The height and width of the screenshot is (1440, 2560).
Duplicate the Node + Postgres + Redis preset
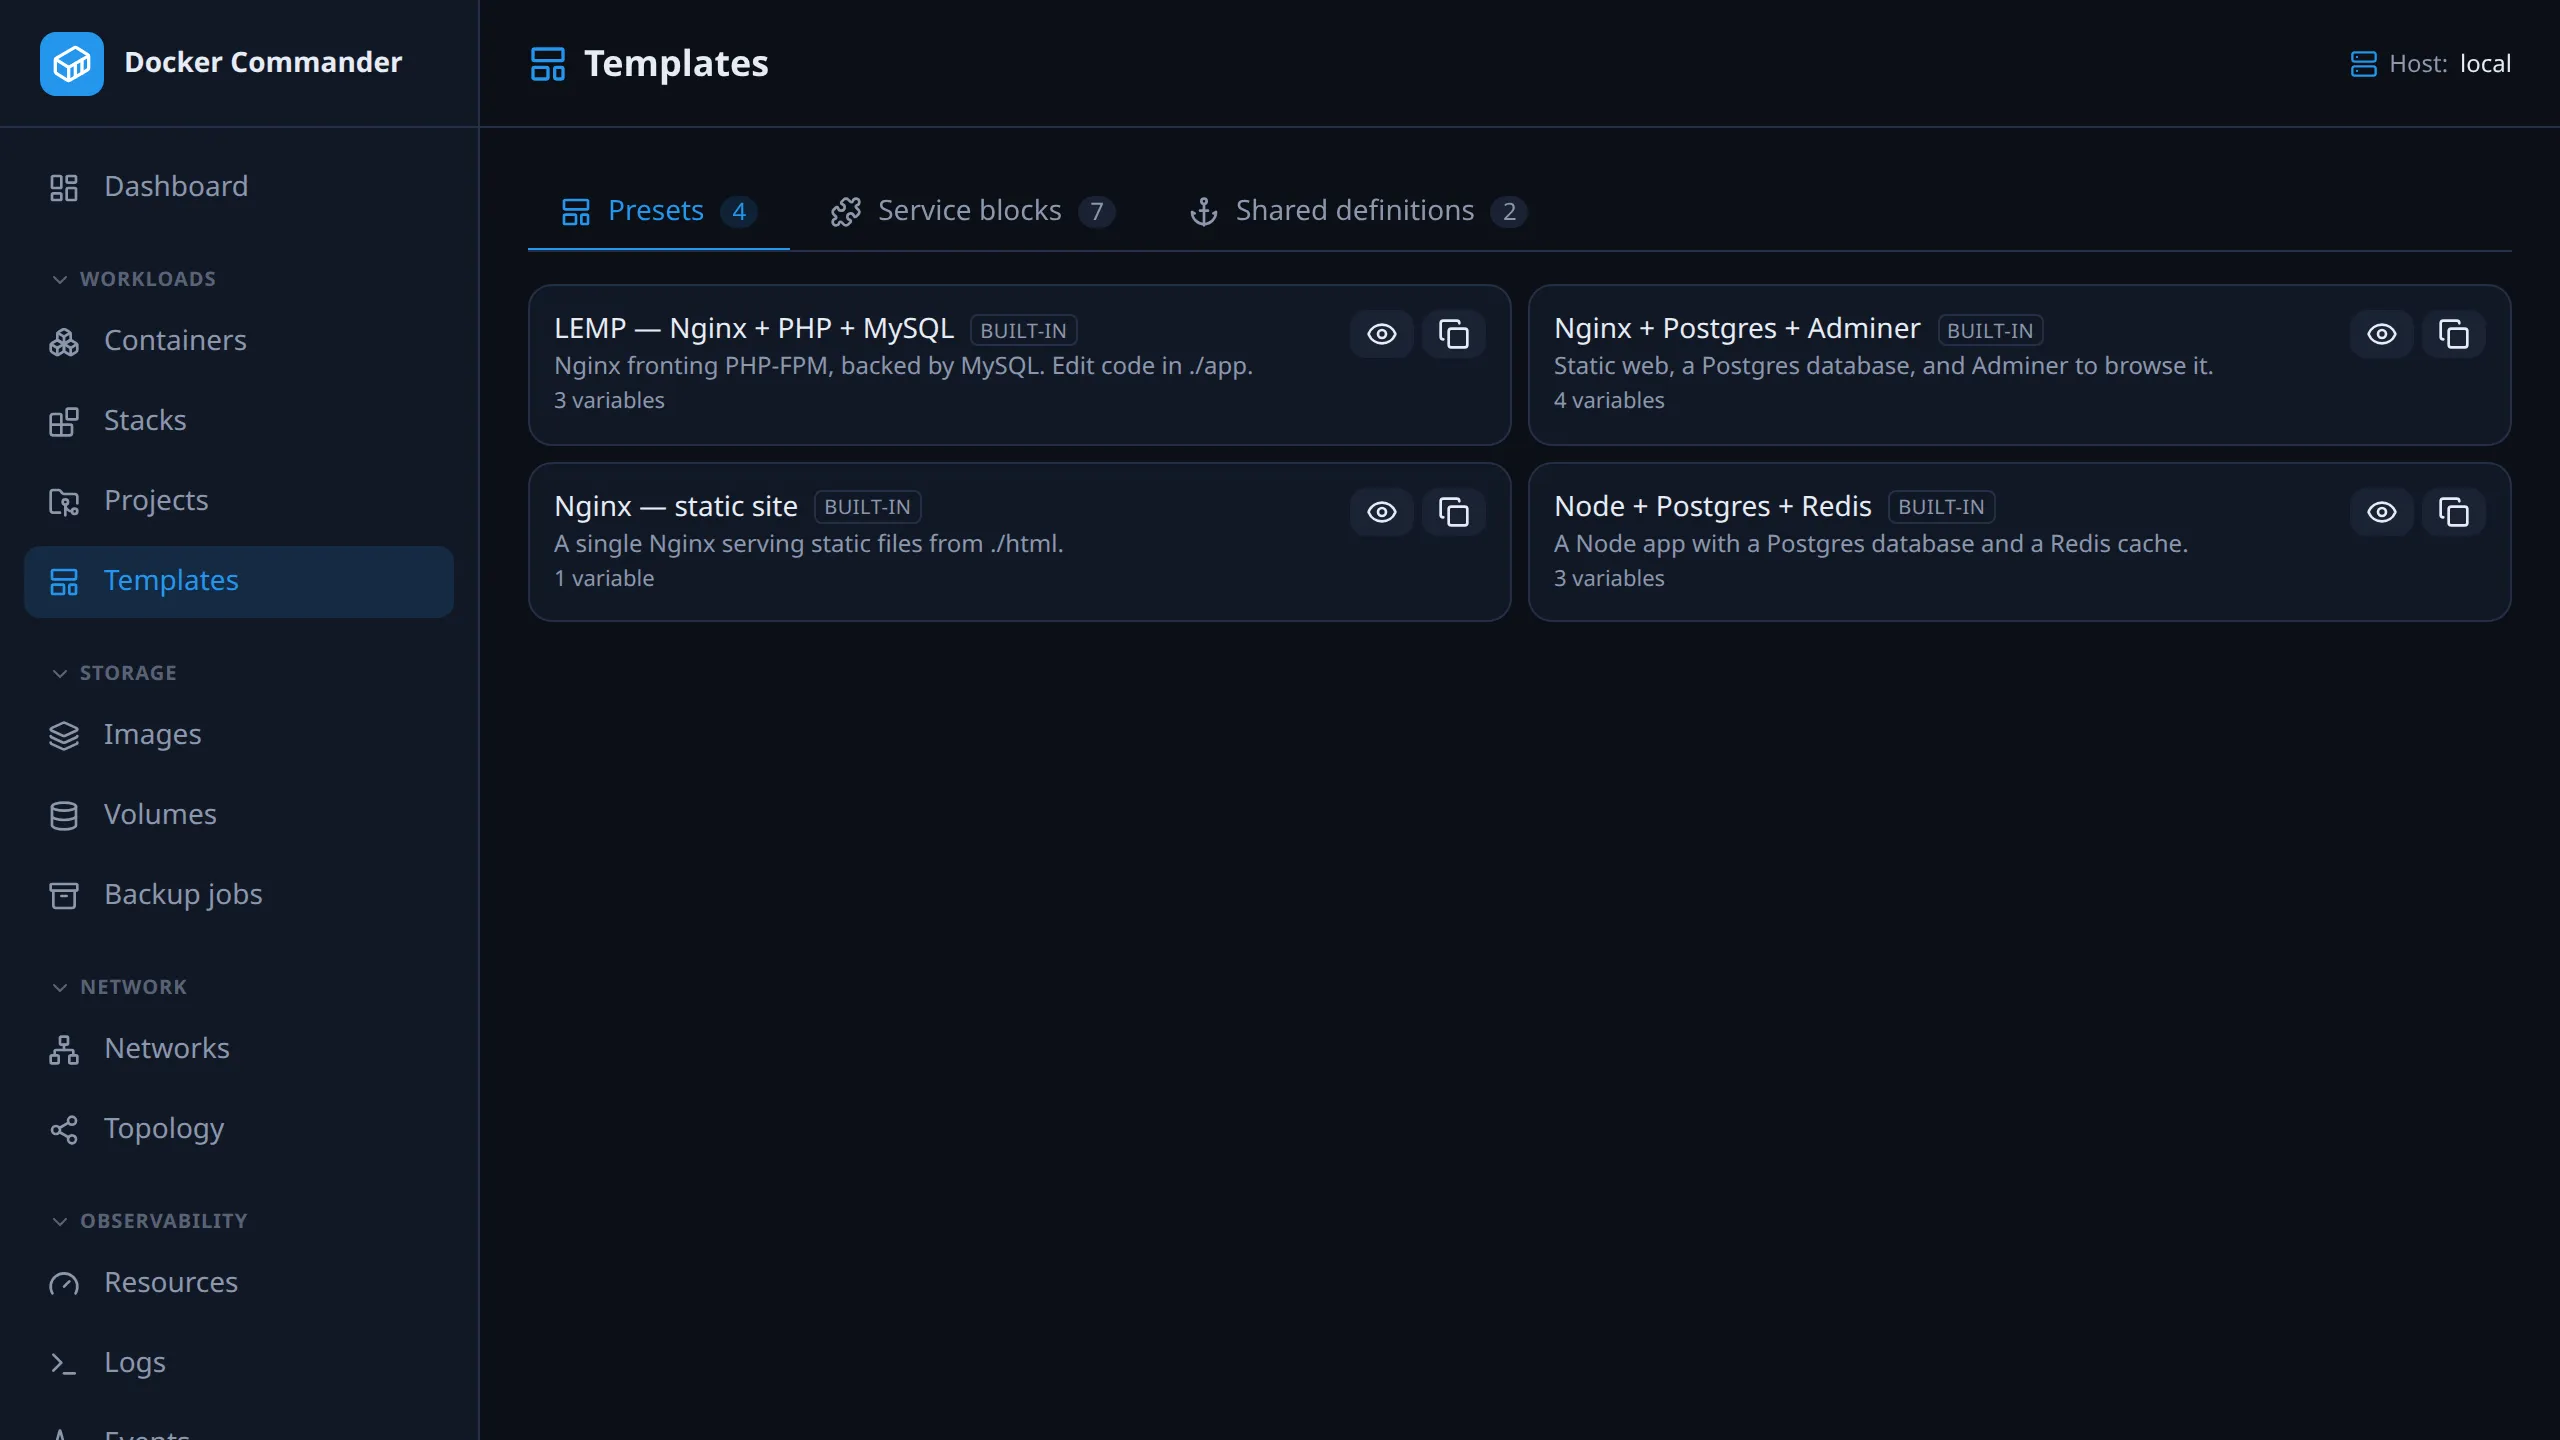[x=2453, y=512]
